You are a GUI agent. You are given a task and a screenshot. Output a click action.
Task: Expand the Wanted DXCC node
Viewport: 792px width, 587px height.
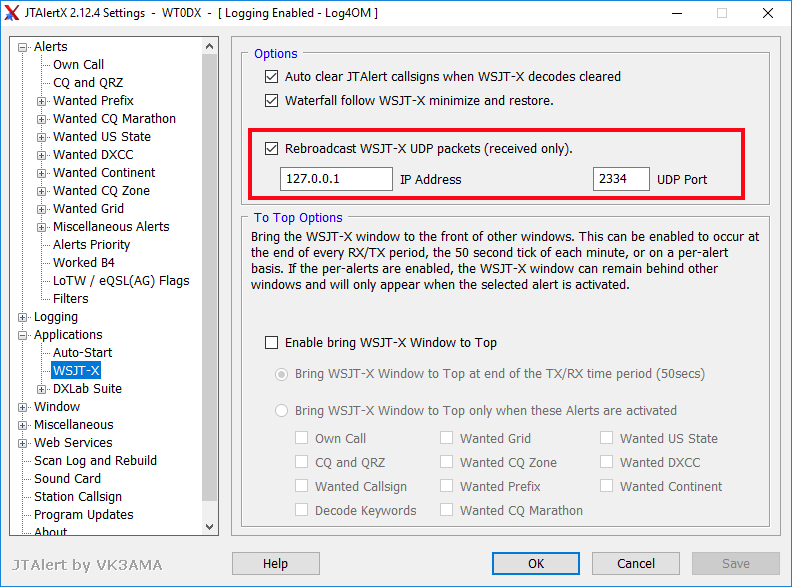tap(41, 156)
